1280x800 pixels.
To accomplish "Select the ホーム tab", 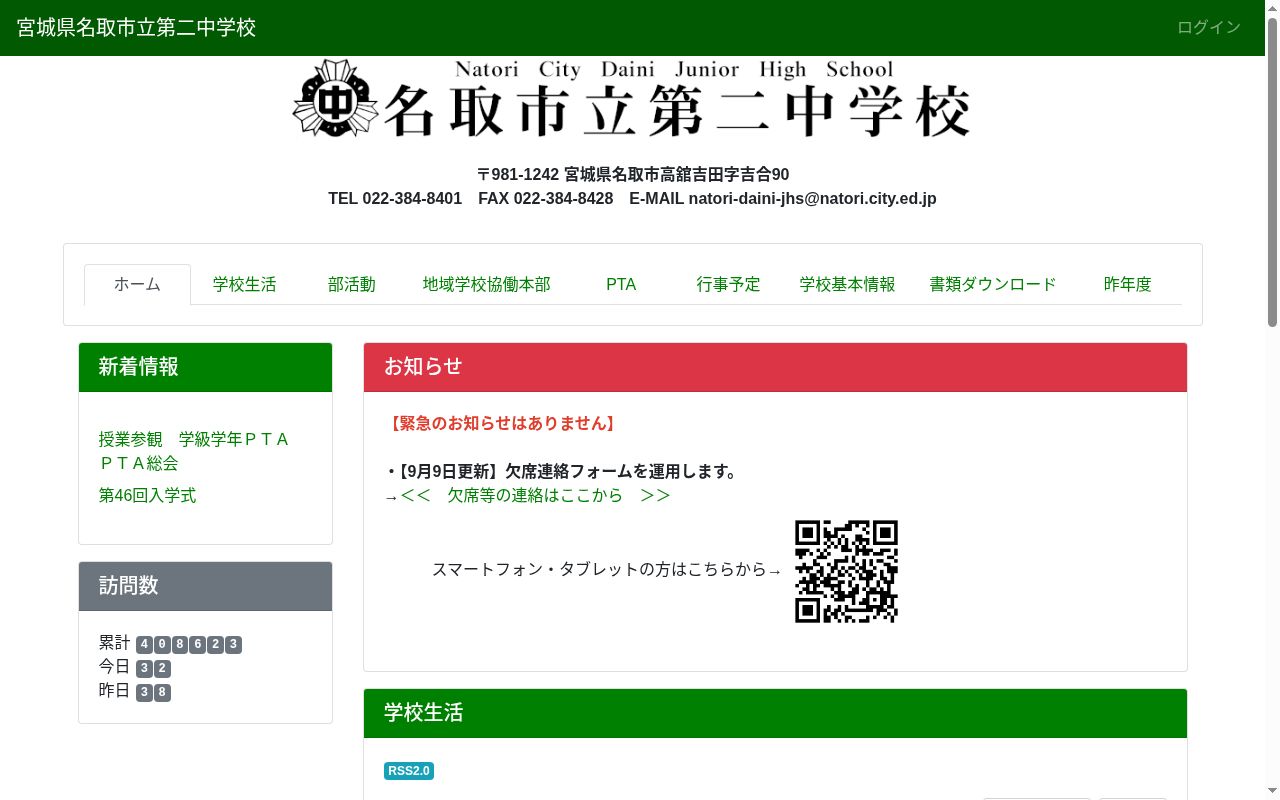I will coord(137,284).
